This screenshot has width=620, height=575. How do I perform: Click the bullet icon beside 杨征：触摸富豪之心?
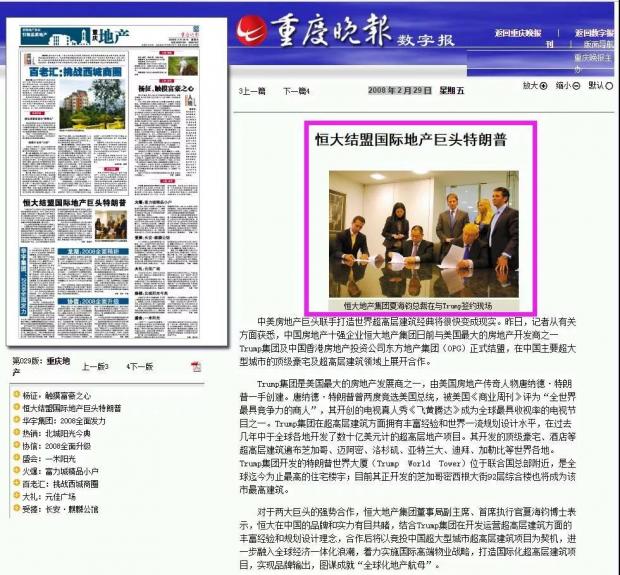pyautogui.click(x=16, y=394)
